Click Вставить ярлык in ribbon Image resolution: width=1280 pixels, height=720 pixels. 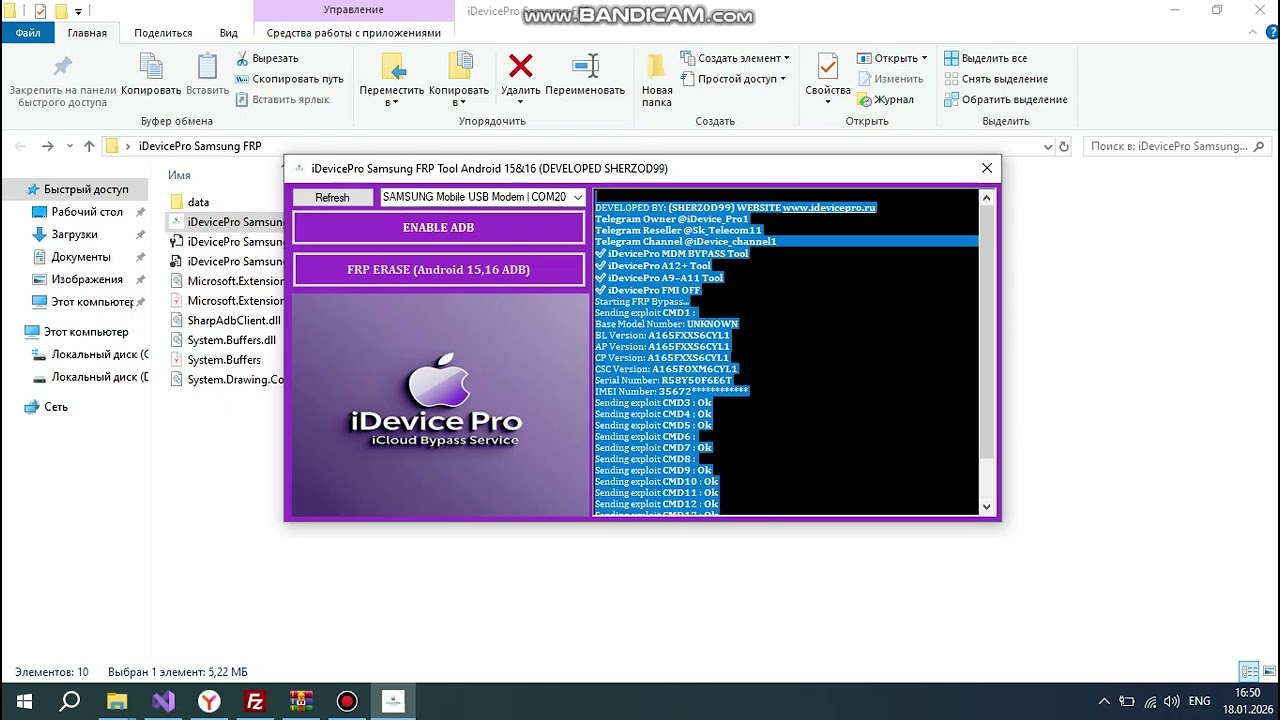[283, 100]
